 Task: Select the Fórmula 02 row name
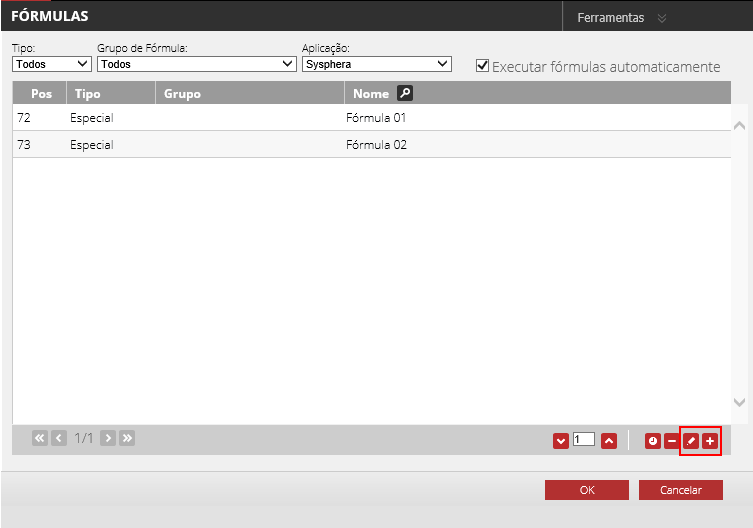(376, 145)
